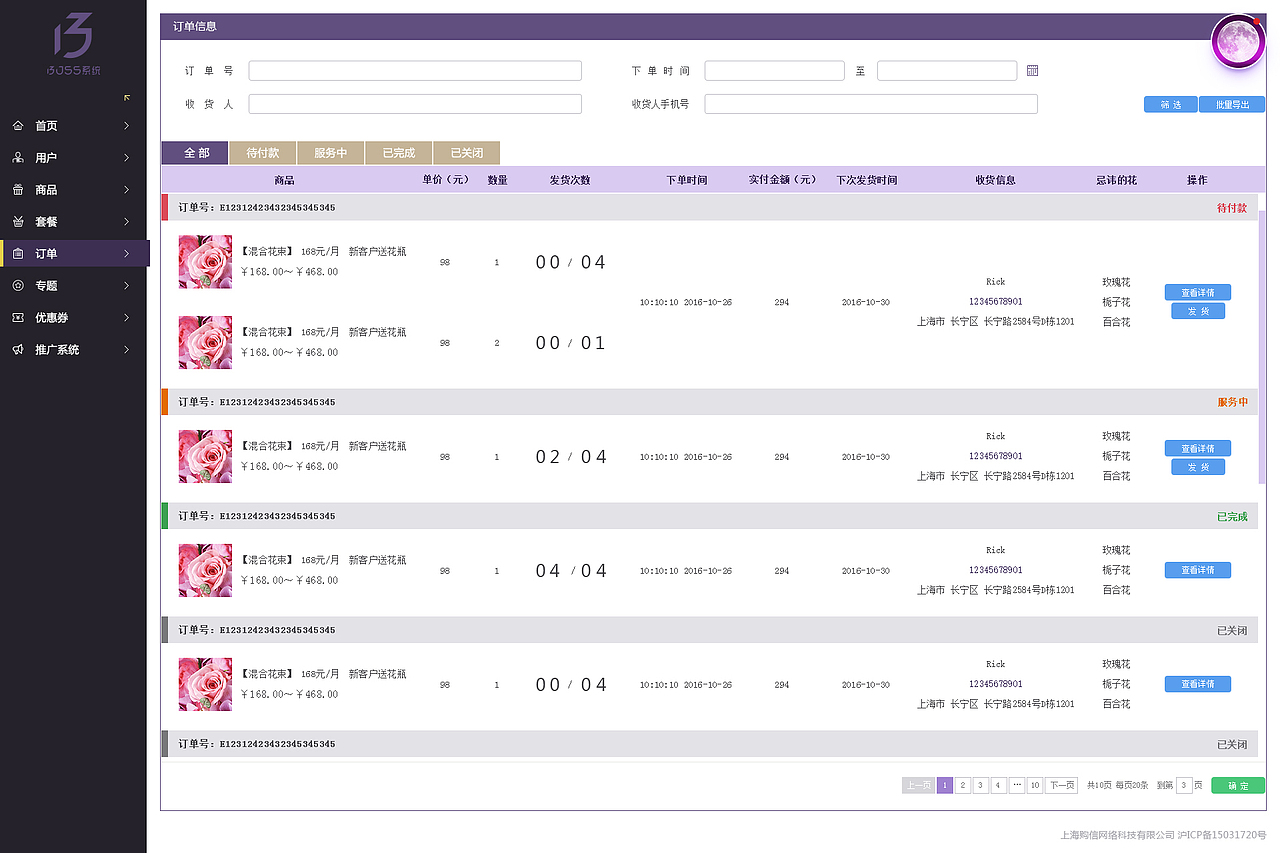
Task: Open the calendar picker beside 下单时间
Action: (x=1031, y=70)
